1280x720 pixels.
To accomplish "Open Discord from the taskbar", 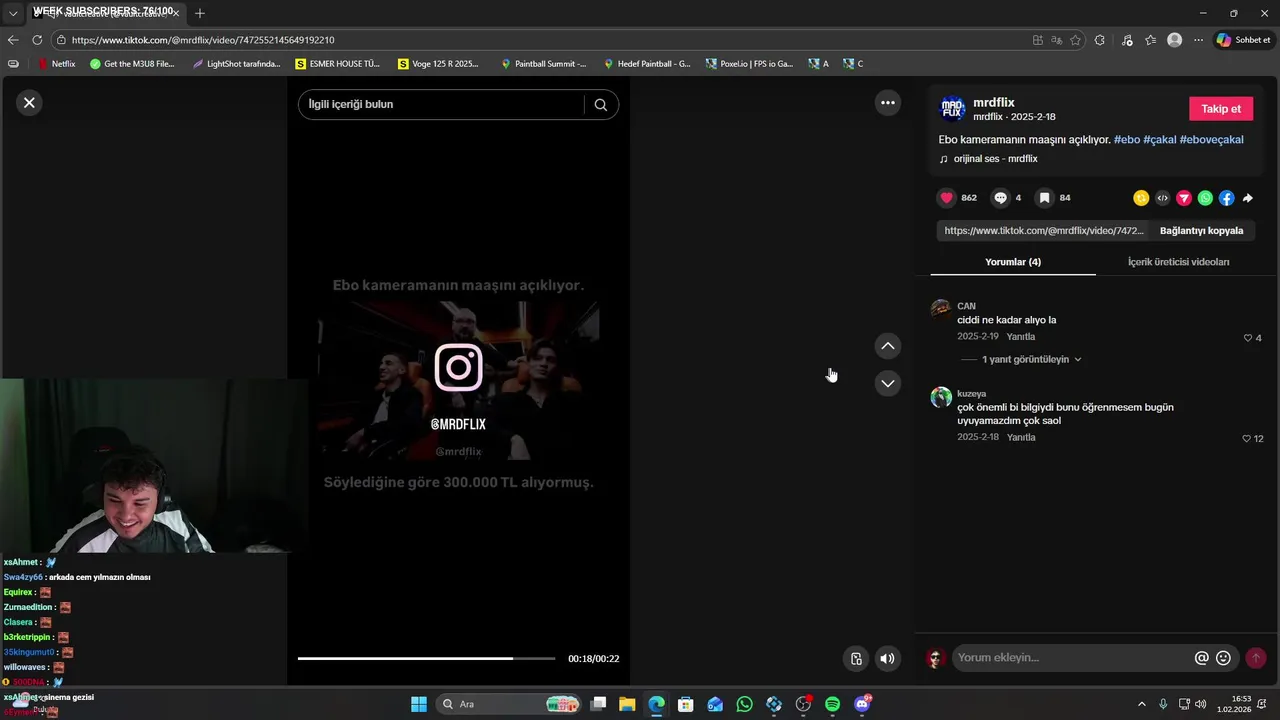I will click(x=862, y=704).
